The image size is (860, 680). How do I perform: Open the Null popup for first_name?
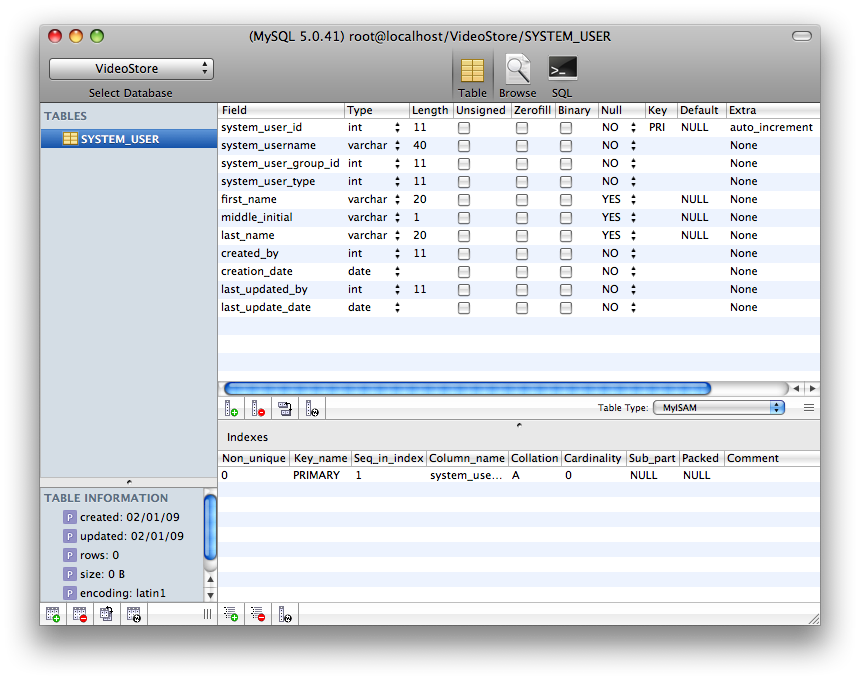tap(633, 199)
